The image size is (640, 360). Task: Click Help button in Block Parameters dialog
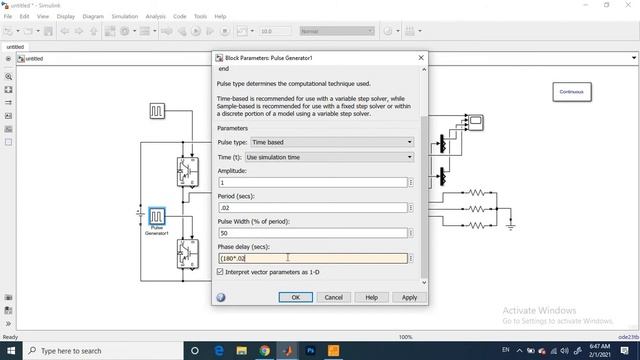coord(371,298)
